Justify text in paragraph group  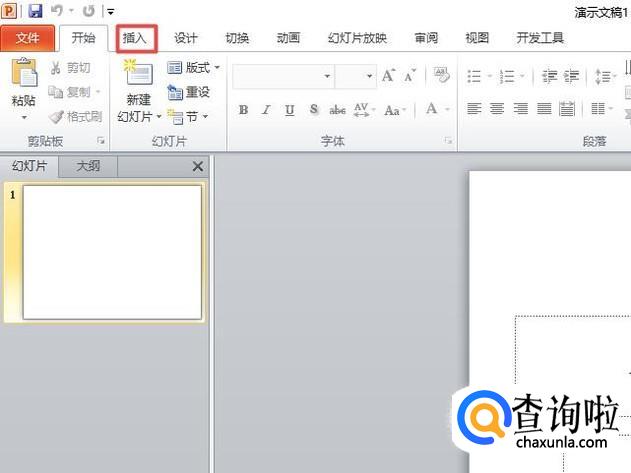point(544,109)
